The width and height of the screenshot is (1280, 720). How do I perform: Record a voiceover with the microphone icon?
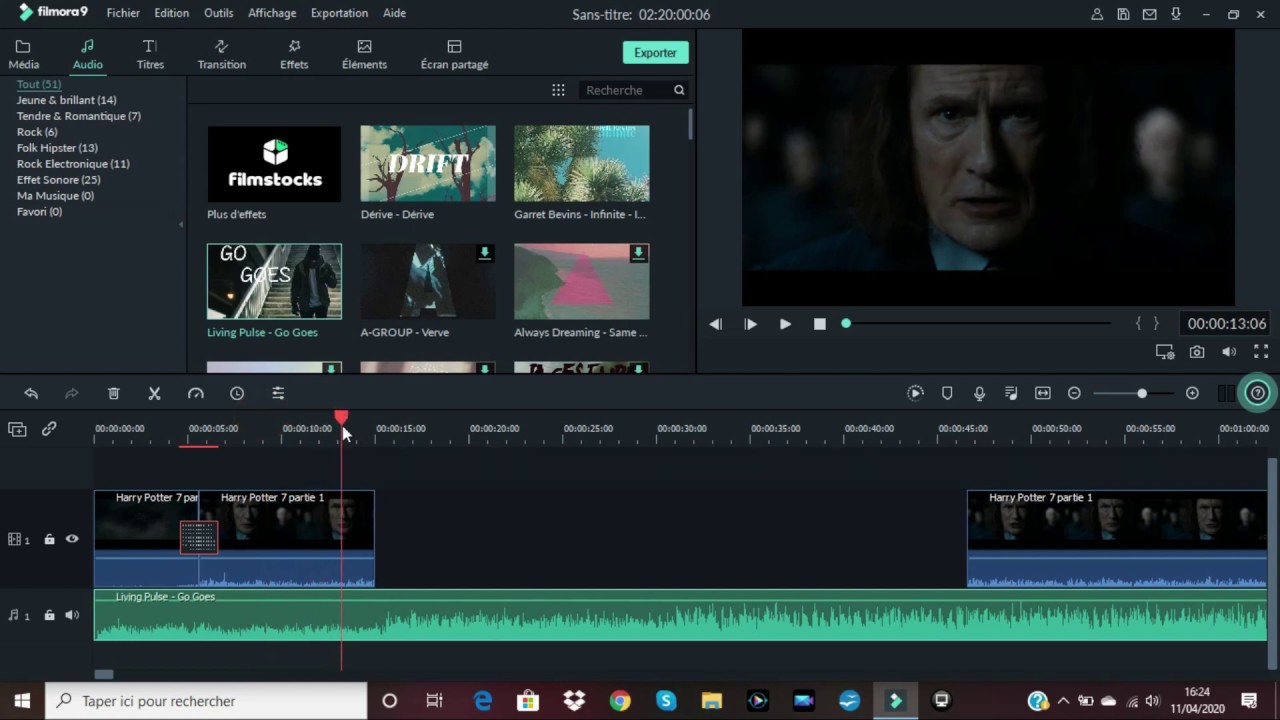(979, 394)
